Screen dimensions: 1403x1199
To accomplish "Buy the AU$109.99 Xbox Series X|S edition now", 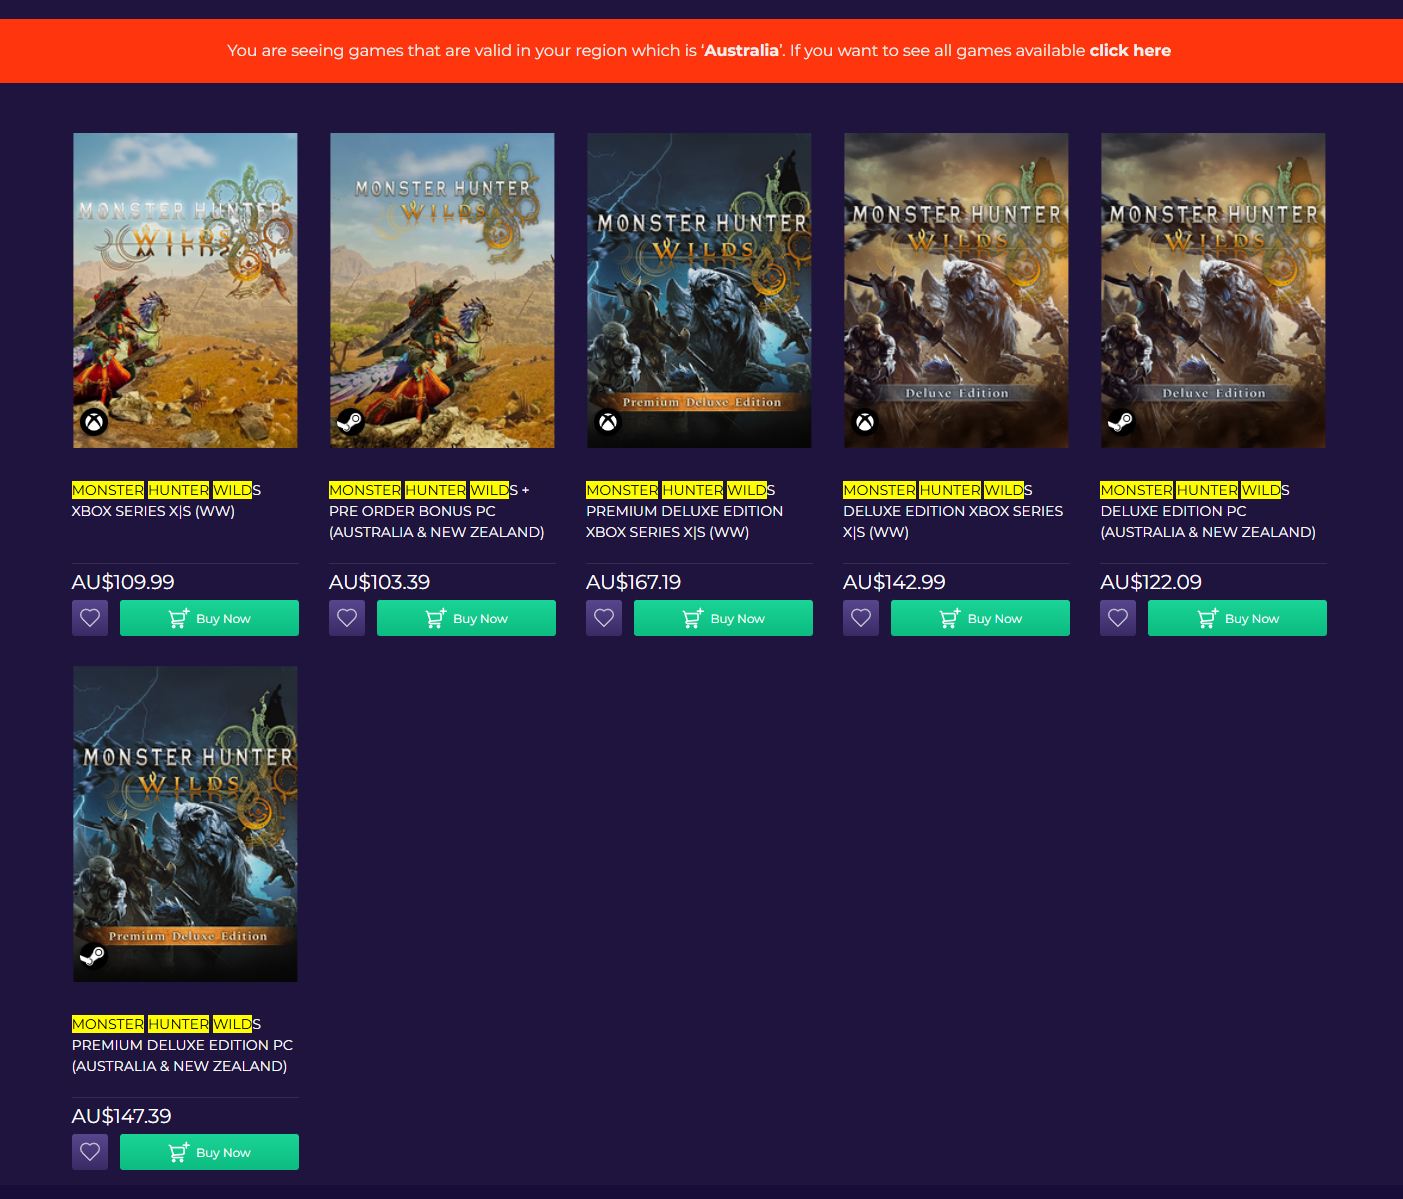I will point(209,618).
